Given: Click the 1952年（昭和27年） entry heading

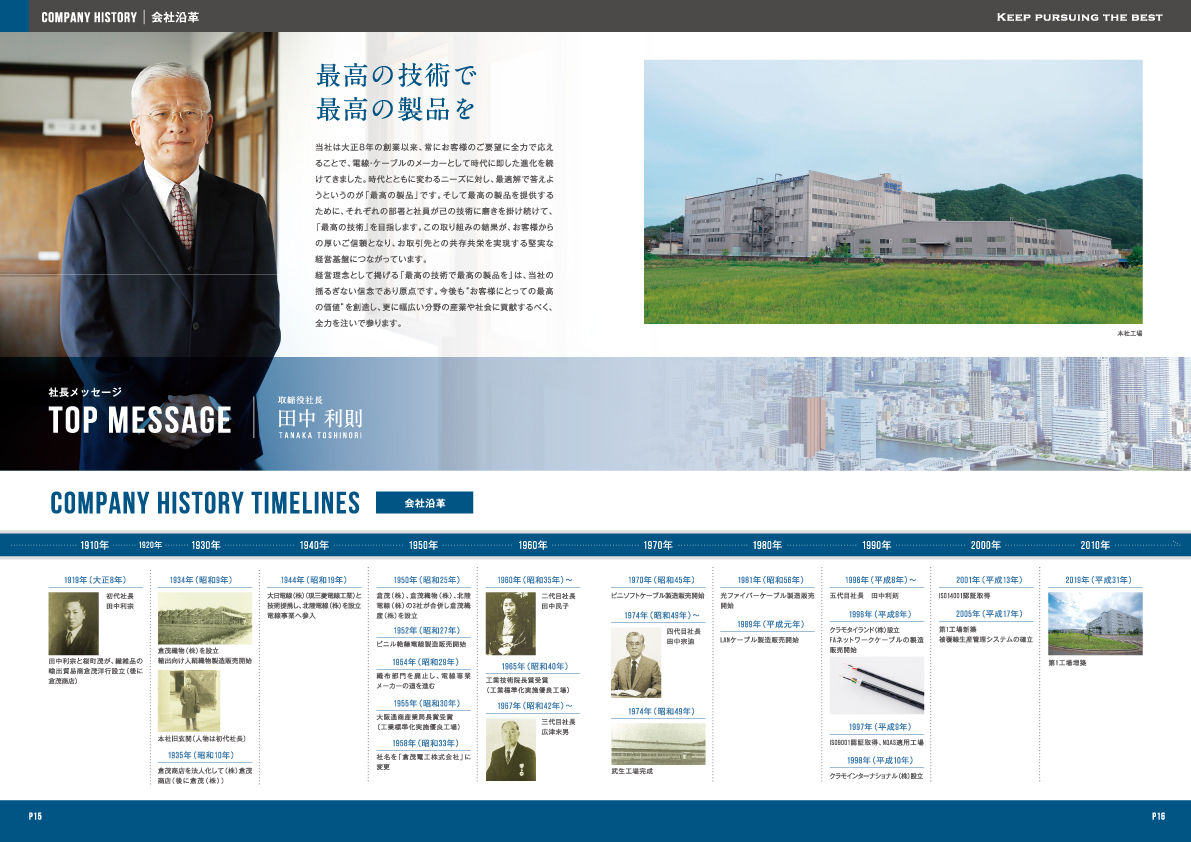Looking at the screenshot, I should pyautogui.click(x=426, y=631).
